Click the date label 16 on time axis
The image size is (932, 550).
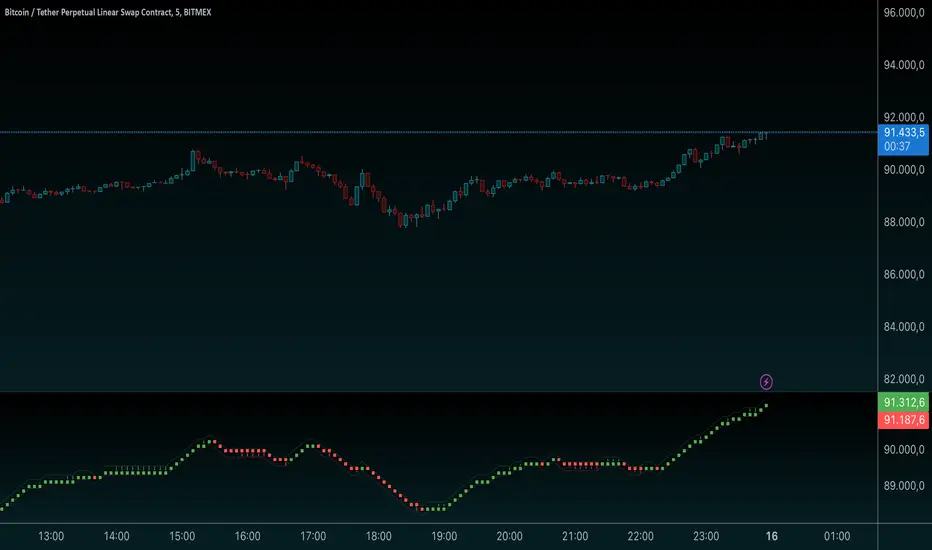click(x=772, y=536)
